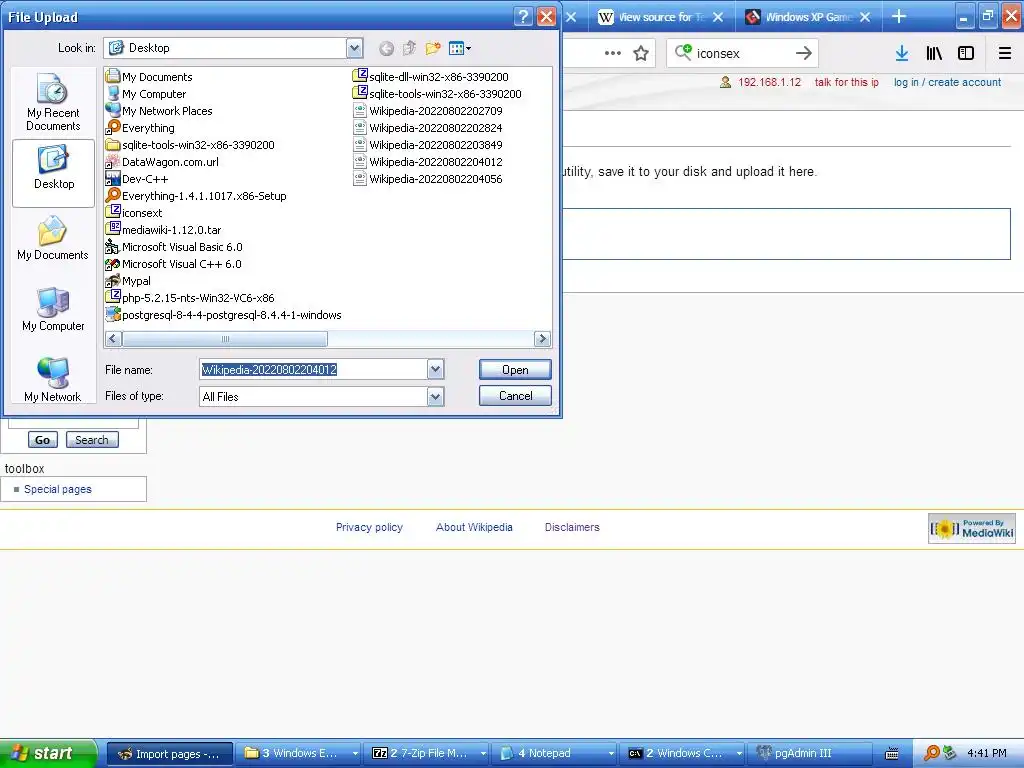Screen dimensions: 1024x768
Task: Bookmark this page with star icon
Action: (641, 54)
